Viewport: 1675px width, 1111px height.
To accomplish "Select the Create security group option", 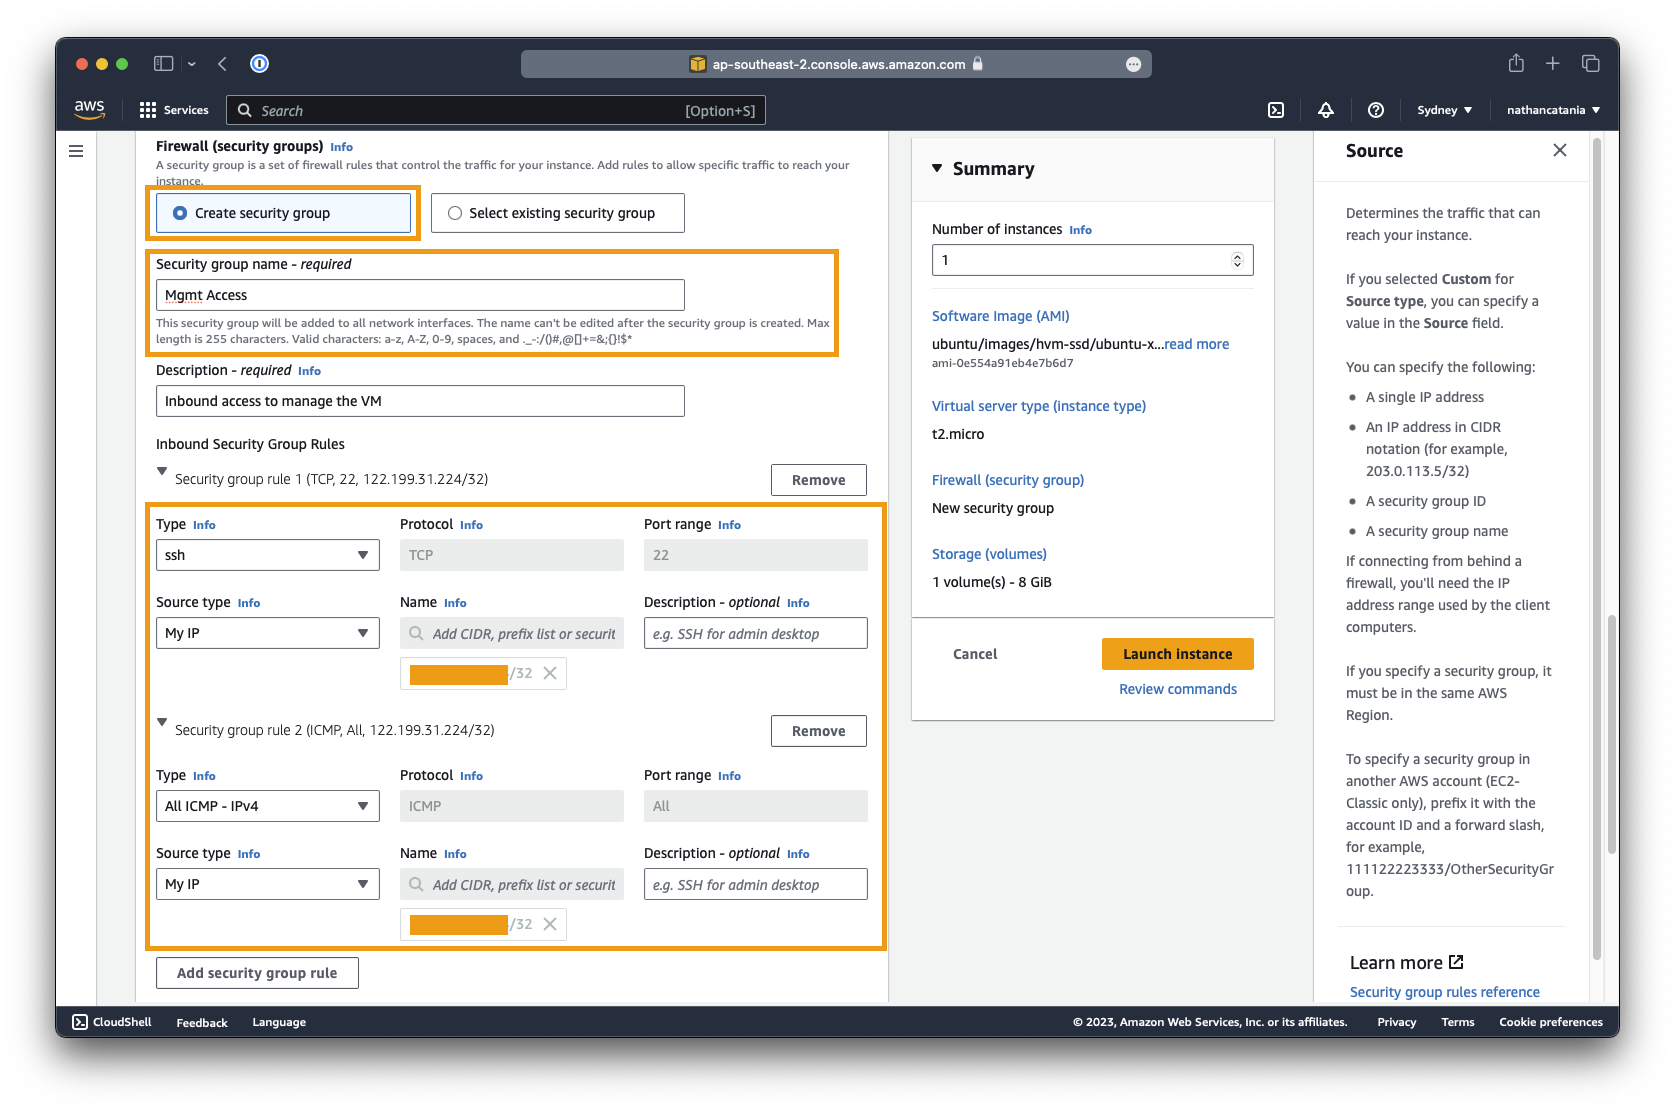I will tap(181, 213).
